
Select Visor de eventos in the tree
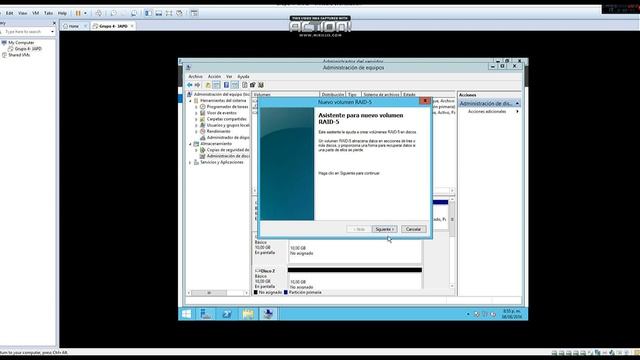[221, 113]
